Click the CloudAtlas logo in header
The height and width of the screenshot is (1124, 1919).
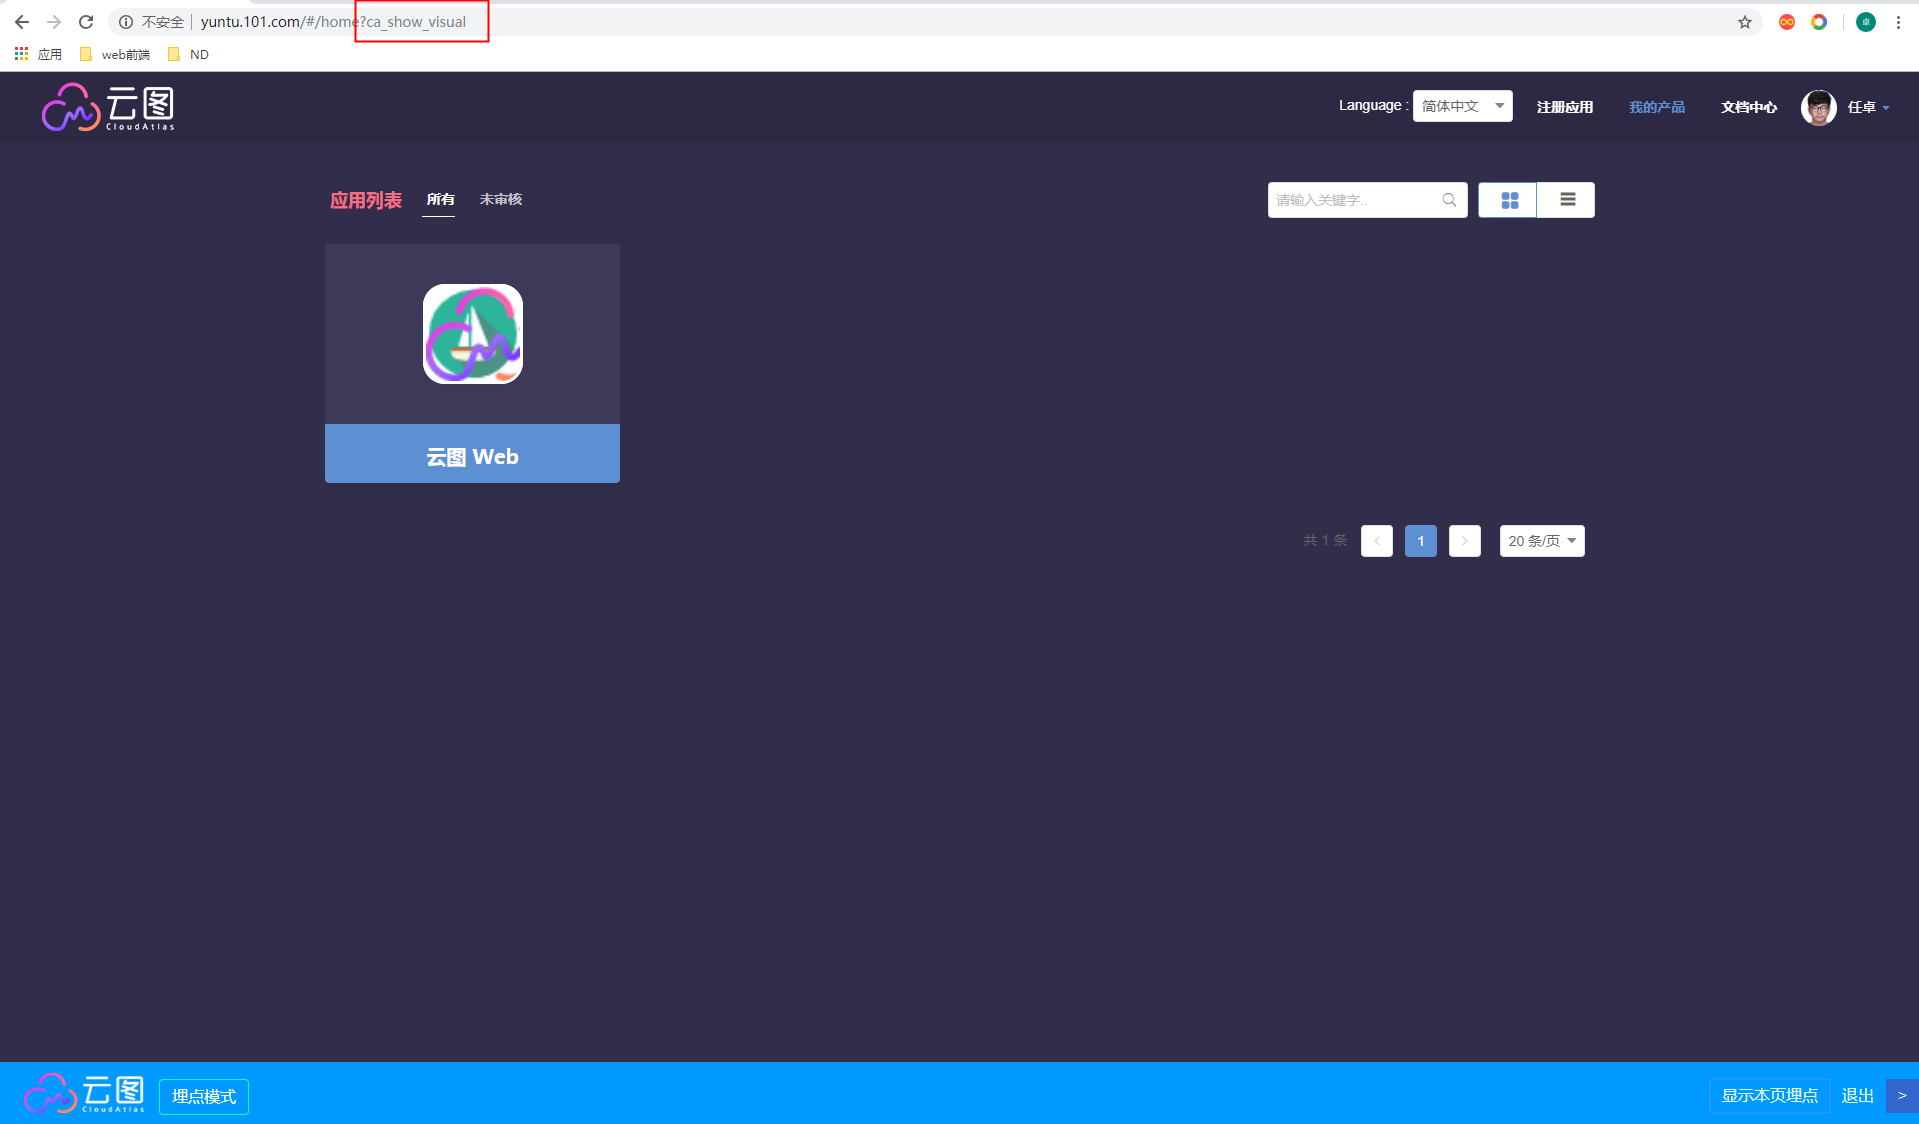point(108,107)
